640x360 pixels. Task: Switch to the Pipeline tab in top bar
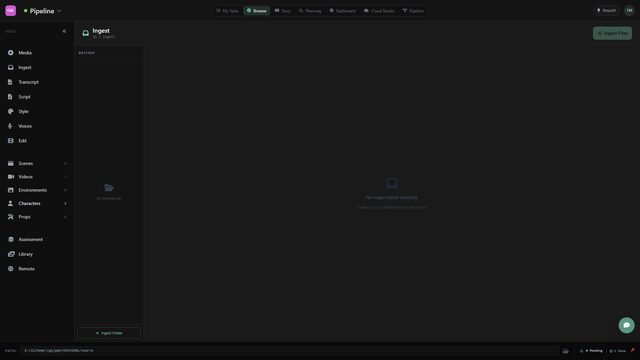413,11
